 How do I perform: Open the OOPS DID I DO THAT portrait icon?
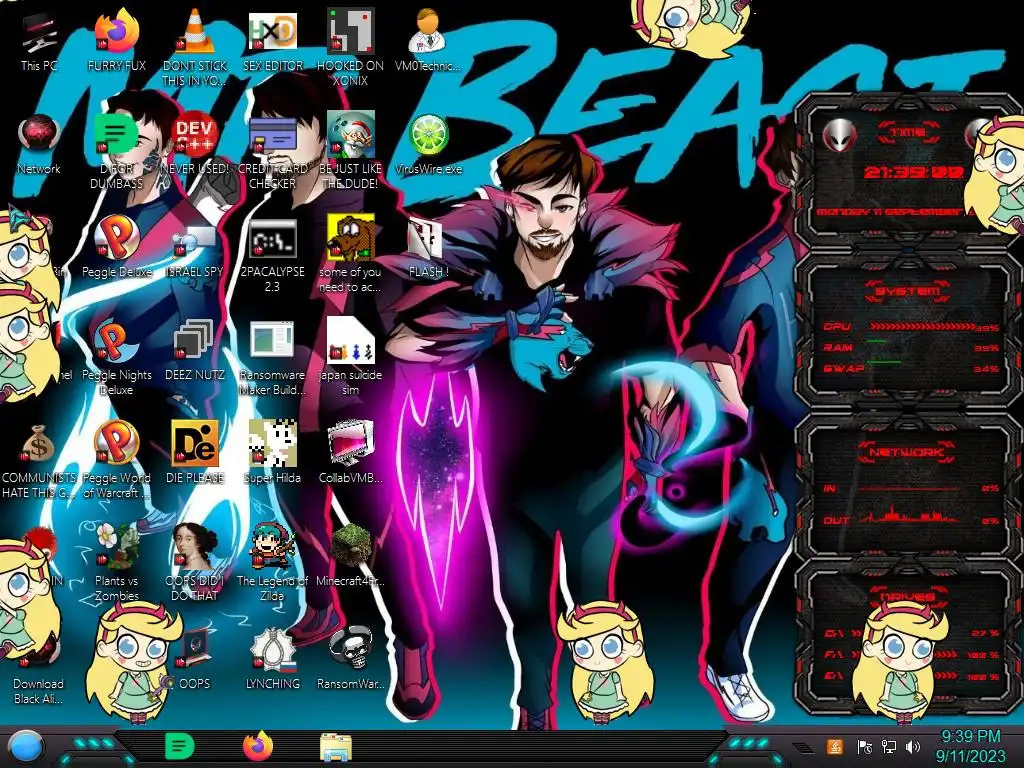195,563
